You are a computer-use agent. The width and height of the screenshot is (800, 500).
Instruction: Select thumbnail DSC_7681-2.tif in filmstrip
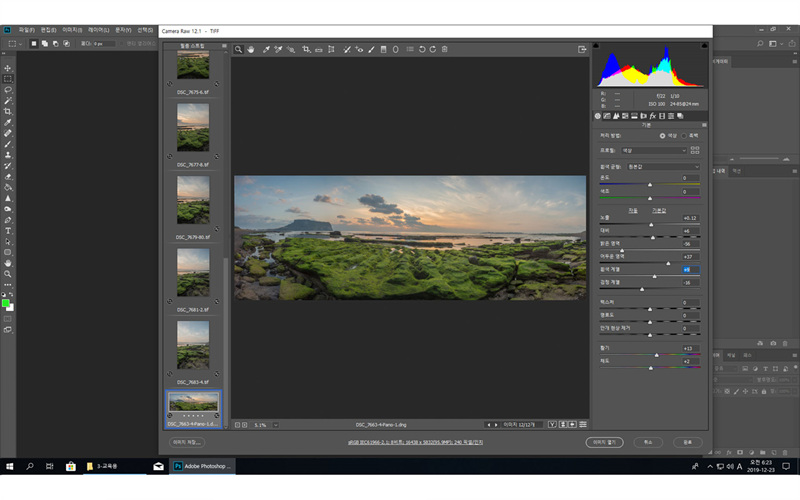[x=193, y=272]
